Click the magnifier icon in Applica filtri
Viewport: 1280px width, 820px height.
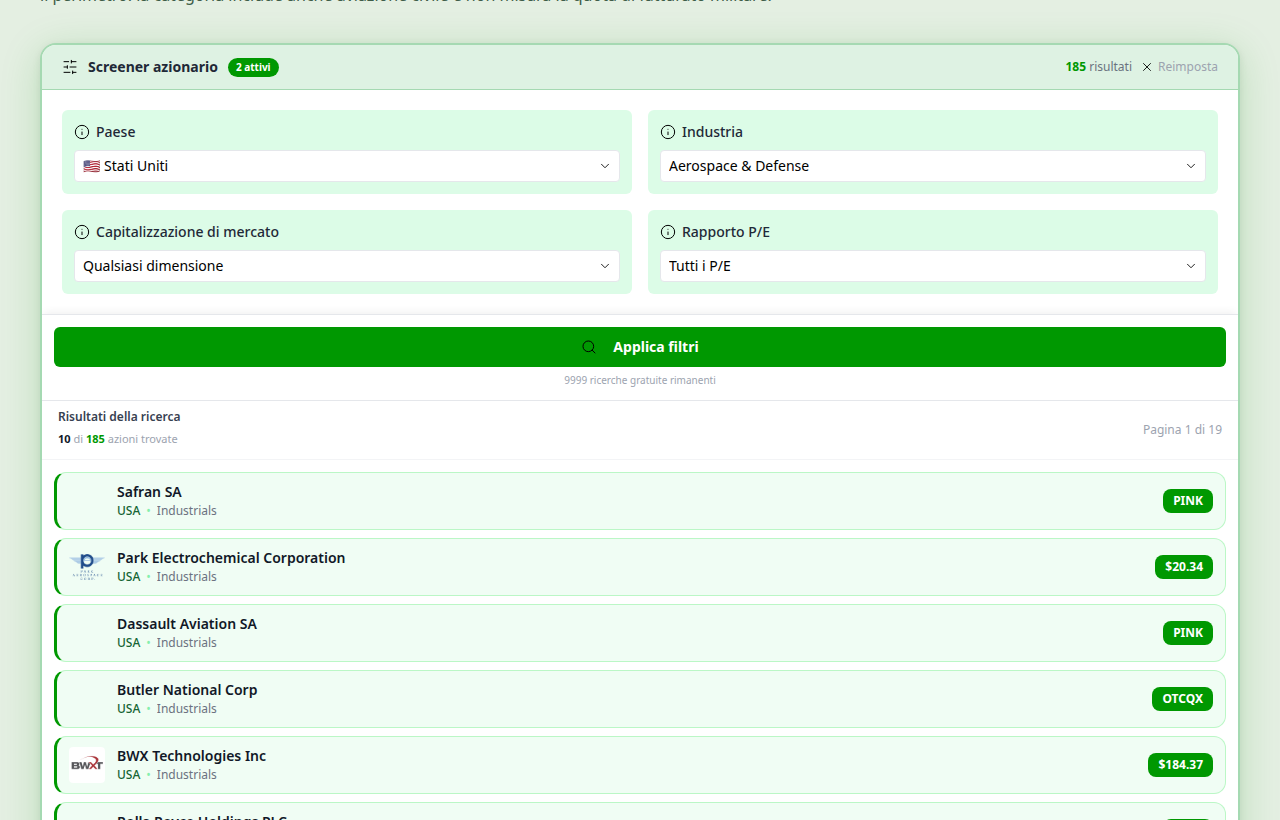pos(589,347)
